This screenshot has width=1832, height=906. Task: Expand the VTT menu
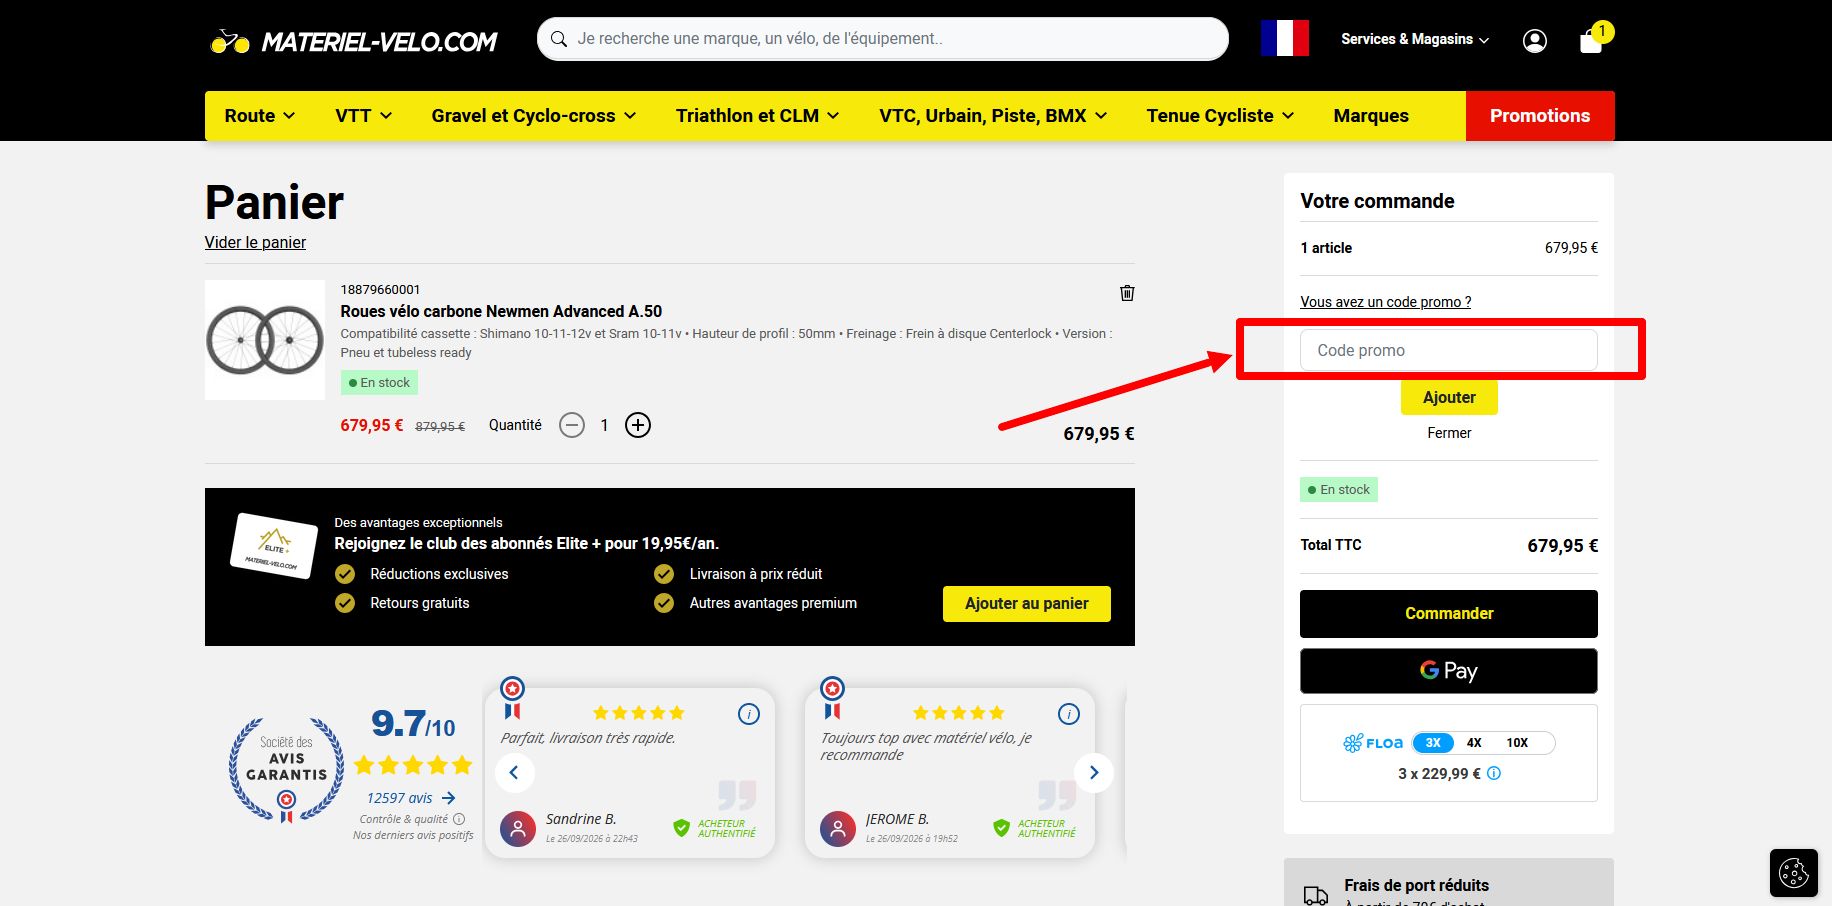(x=364, y=116)
